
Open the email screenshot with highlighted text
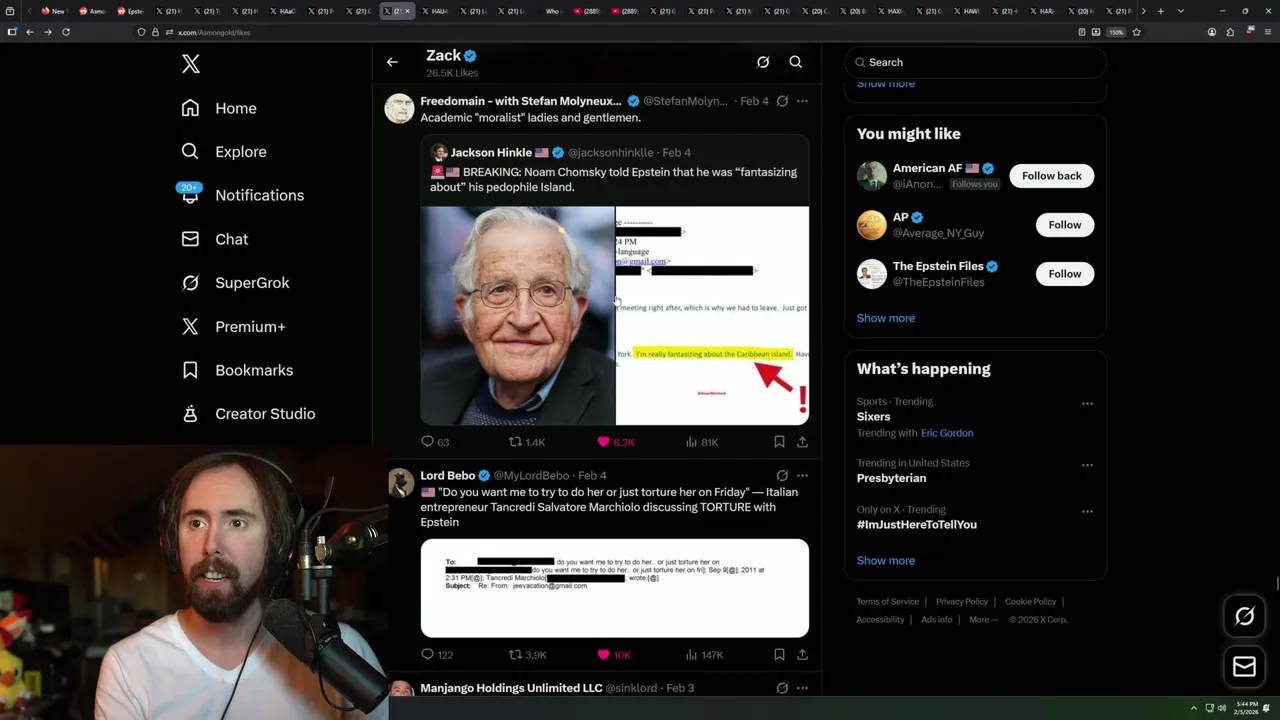click(x=712, y=316)
